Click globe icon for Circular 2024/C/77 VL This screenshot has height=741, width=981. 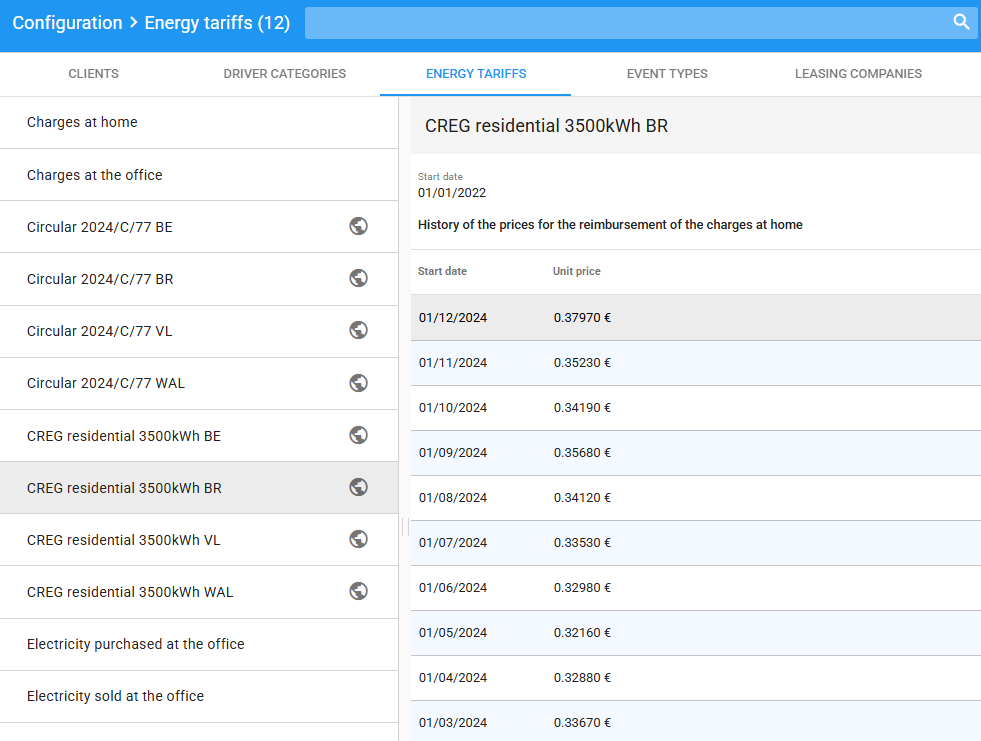pyautogui.click(x=358, y=330)
